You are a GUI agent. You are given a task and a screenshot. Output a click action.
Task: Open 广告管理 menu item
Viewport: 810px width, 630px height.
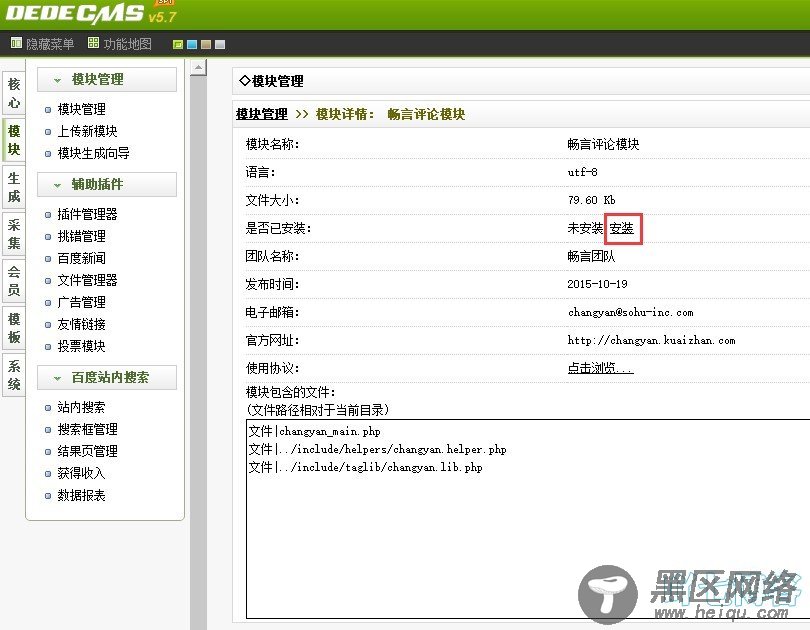(82, 303)
